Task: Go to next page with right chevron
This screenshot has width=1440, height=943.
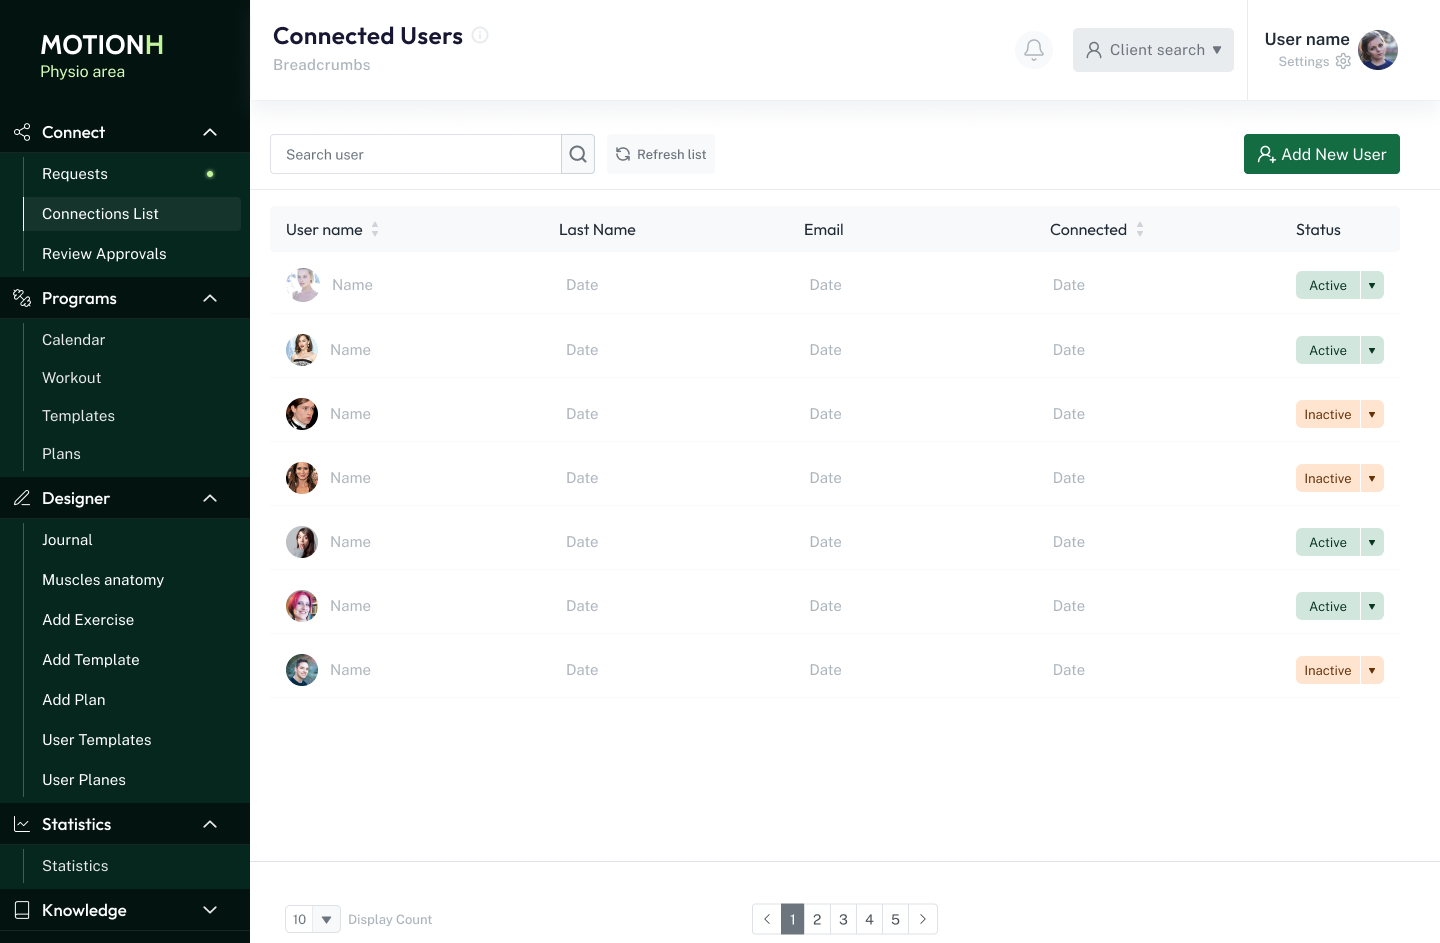Action: [x=923, y=919]
